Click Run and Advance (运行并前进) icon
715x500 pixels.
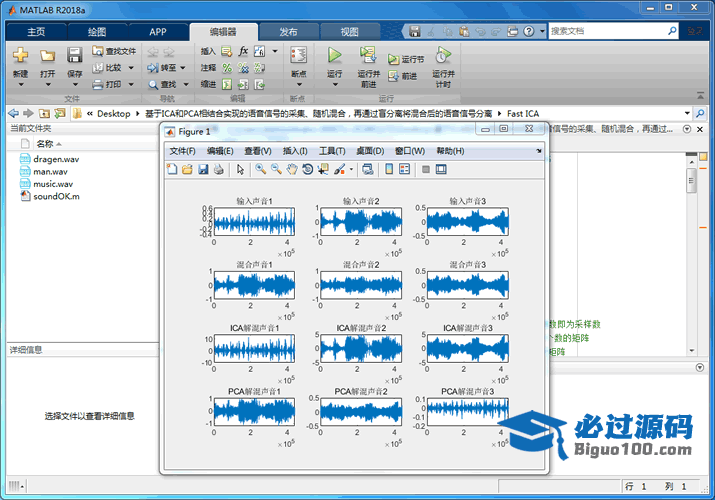coord(368,55)
